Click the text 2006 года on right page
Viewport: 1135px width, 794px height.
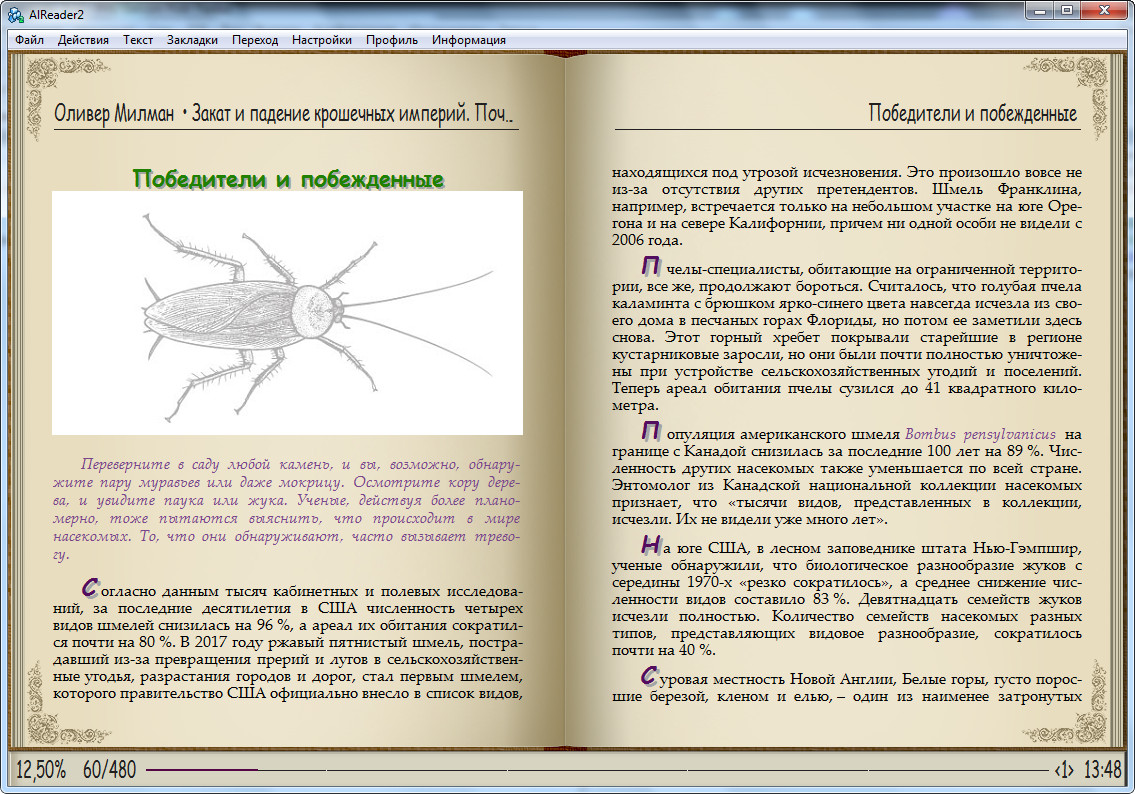click(647, 240)
